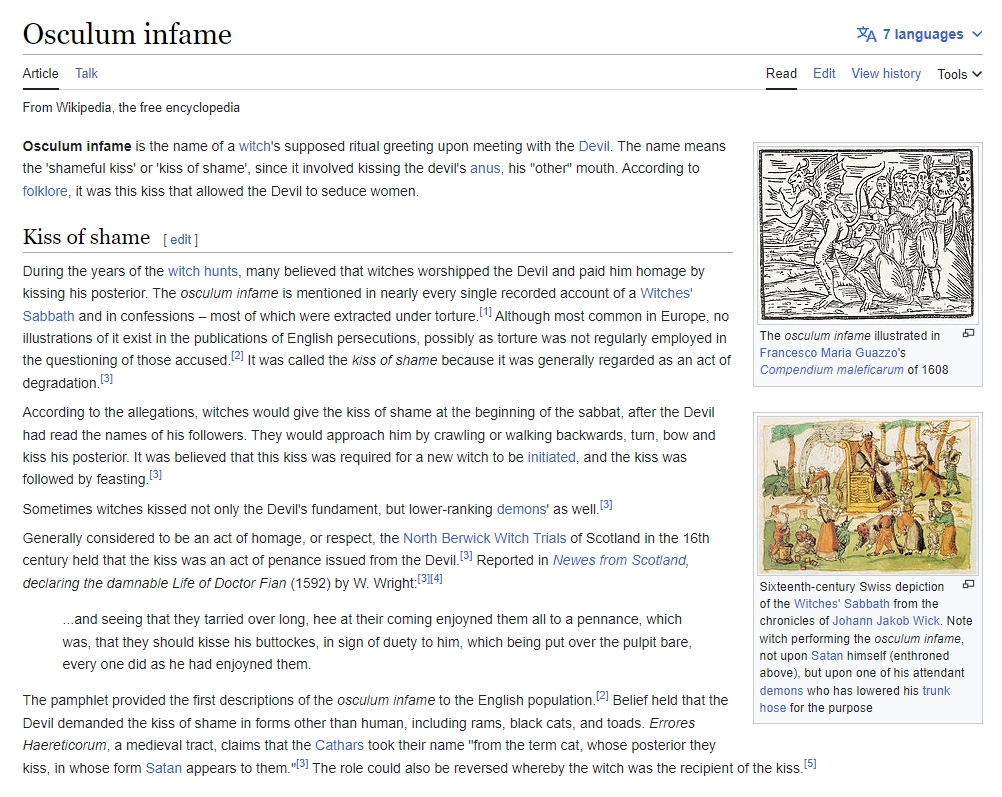Open Francesco Maria Guazzo link
Image resolution: width=1002 pixels, height=797 pixels.
(x=829, y=353)
